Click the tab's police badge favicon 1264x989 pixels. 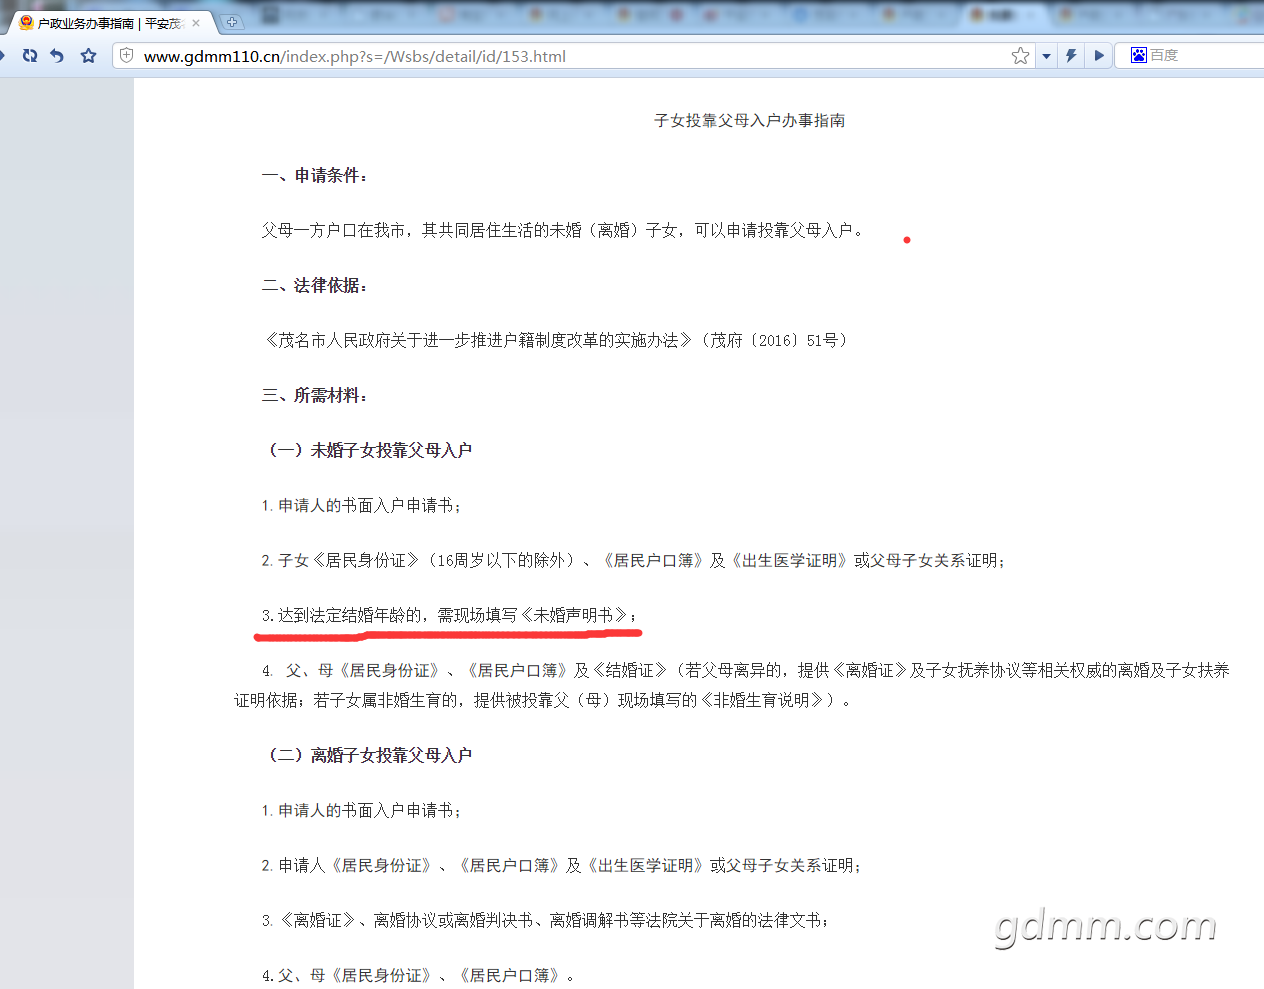26,22
